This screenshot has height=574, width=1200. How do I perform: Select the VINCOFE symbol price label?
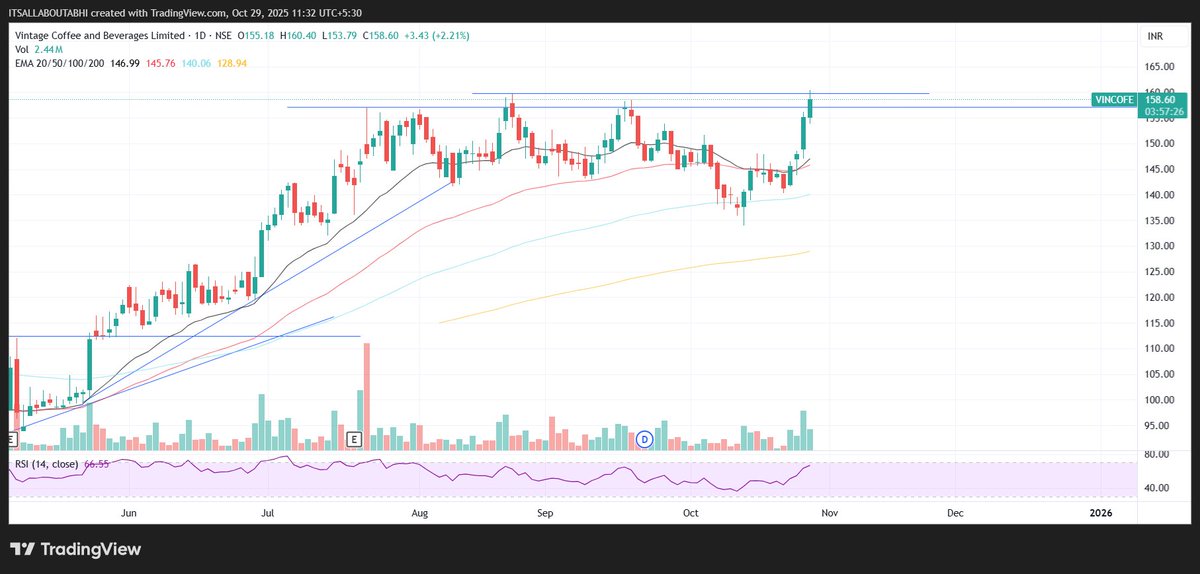(1114, 100)
